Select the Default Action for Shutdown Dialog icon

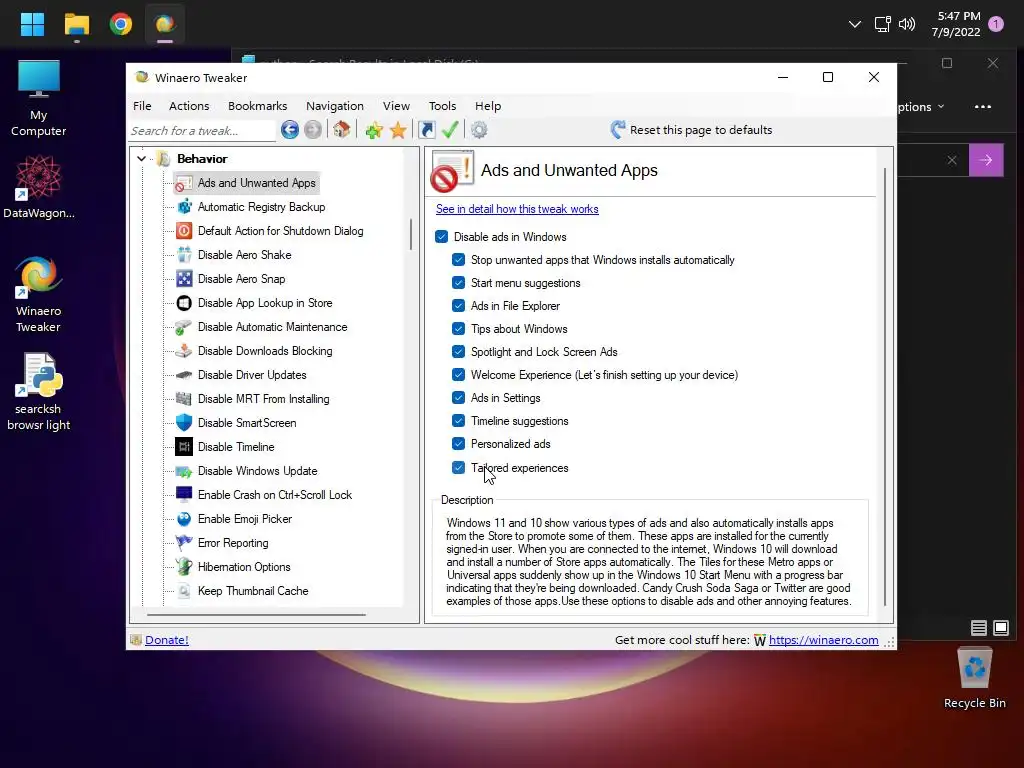(184, 231)
